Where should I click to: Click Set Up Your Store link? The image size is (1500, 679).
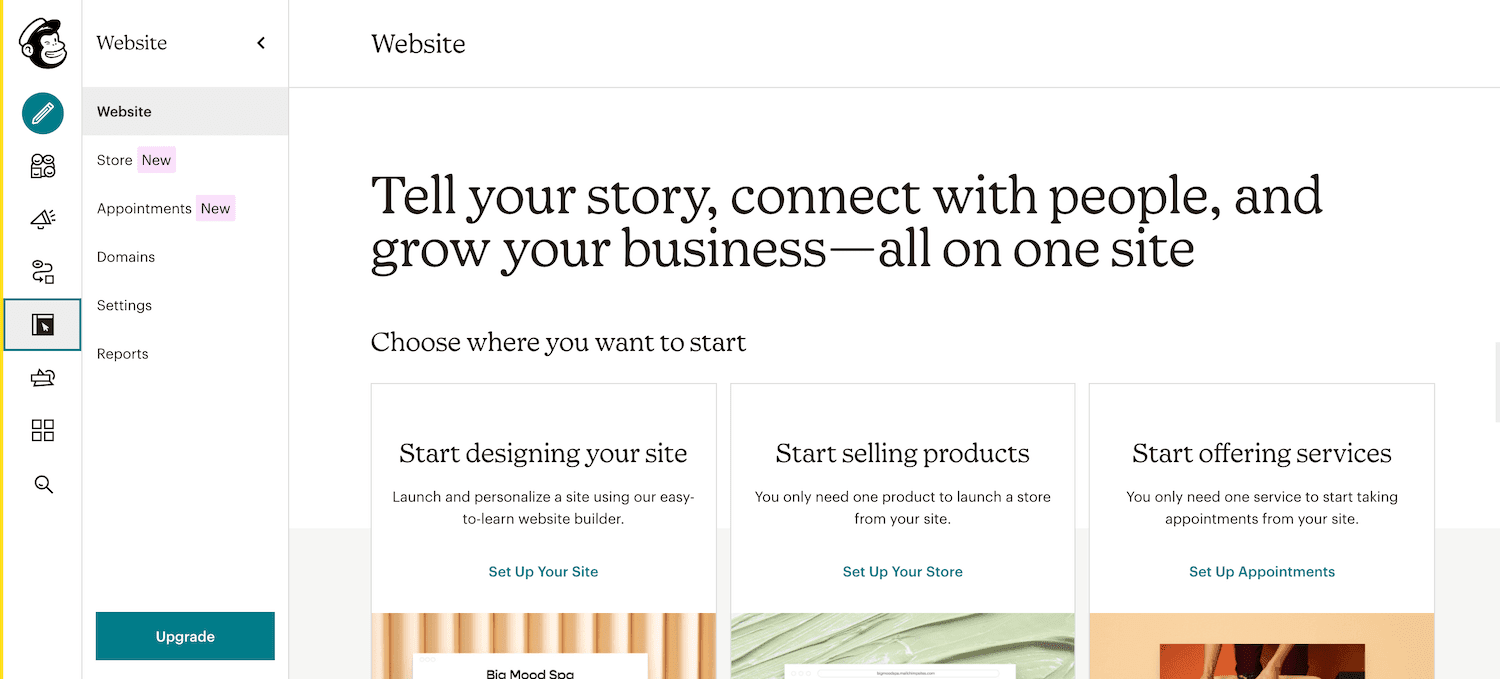902,571
